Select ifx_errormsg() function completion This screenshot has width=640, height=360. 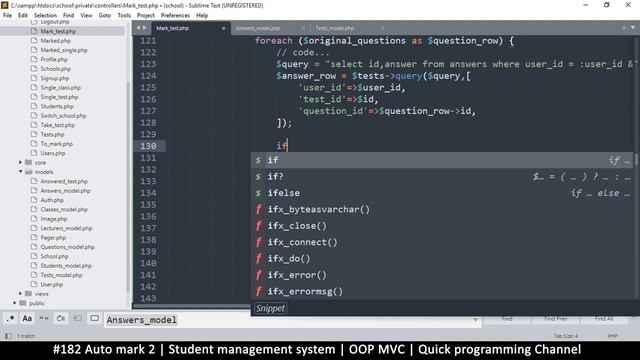pos(442,291)
